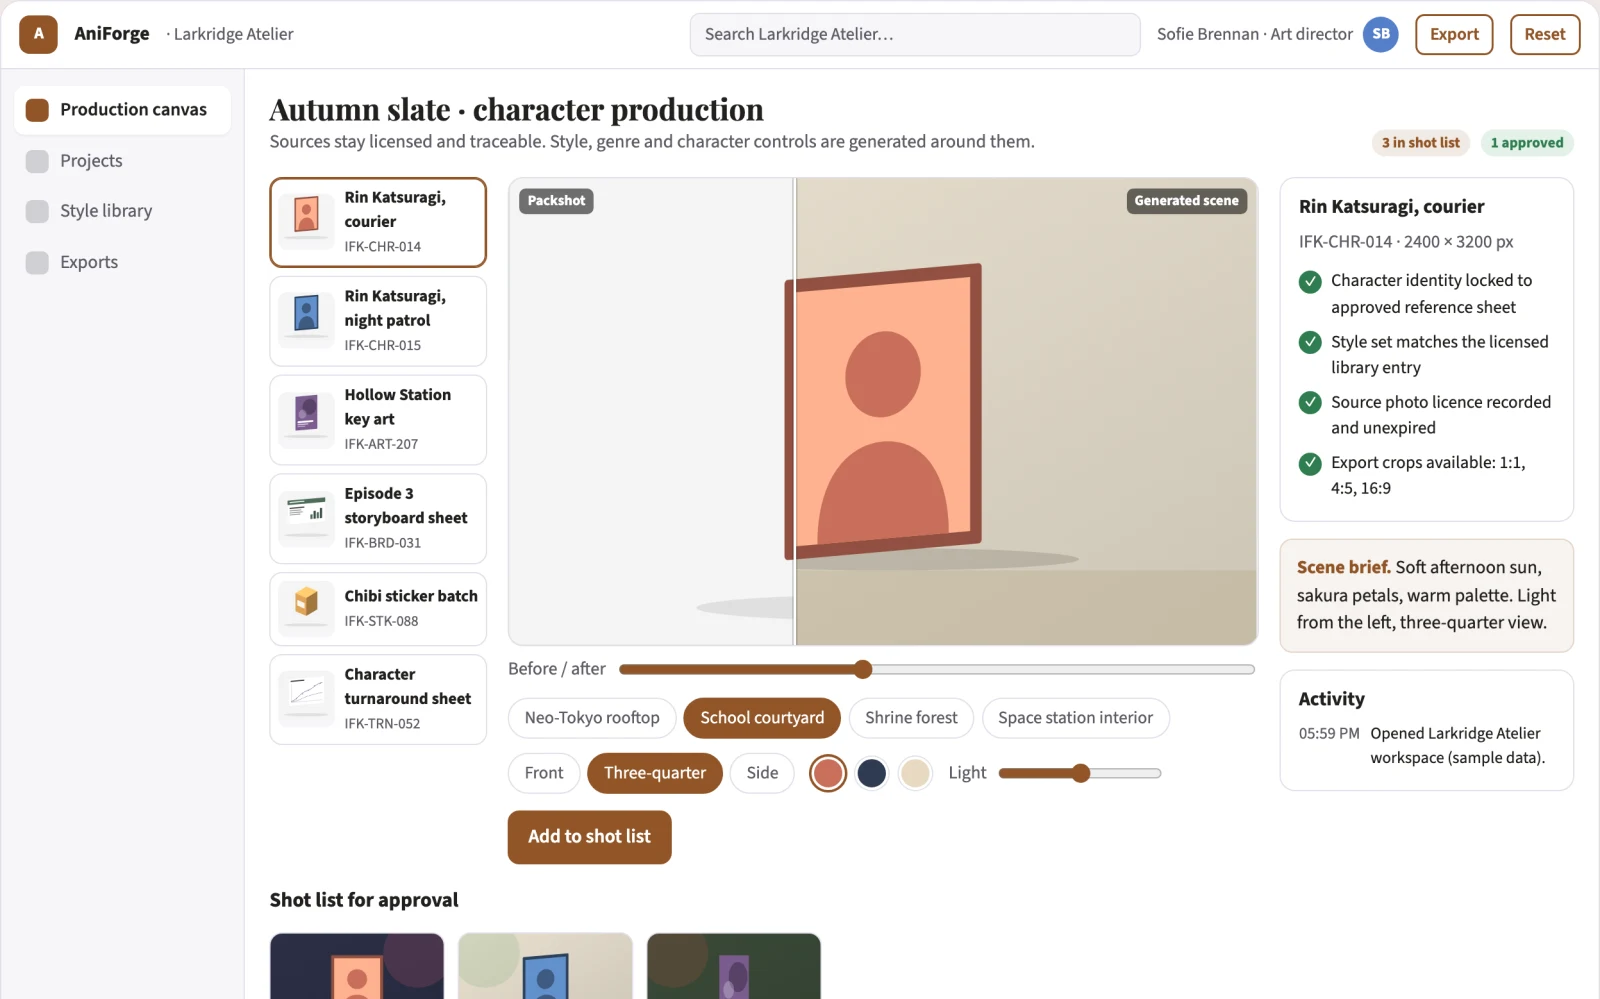1600x999 pixels.
Task: Click the Reset button
Action: [1545, 34]
